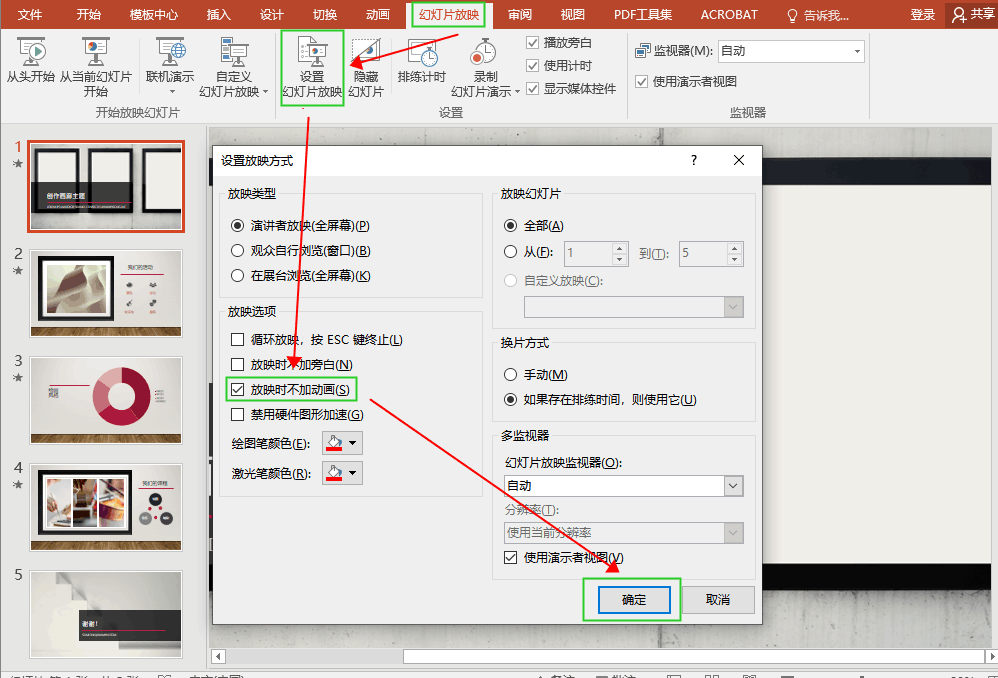Image resolution: width=998 pixels, height=678 pixels.
Task: Toggle 使用计时 checkbox in ribbon
Action: (x=533, y=66)
